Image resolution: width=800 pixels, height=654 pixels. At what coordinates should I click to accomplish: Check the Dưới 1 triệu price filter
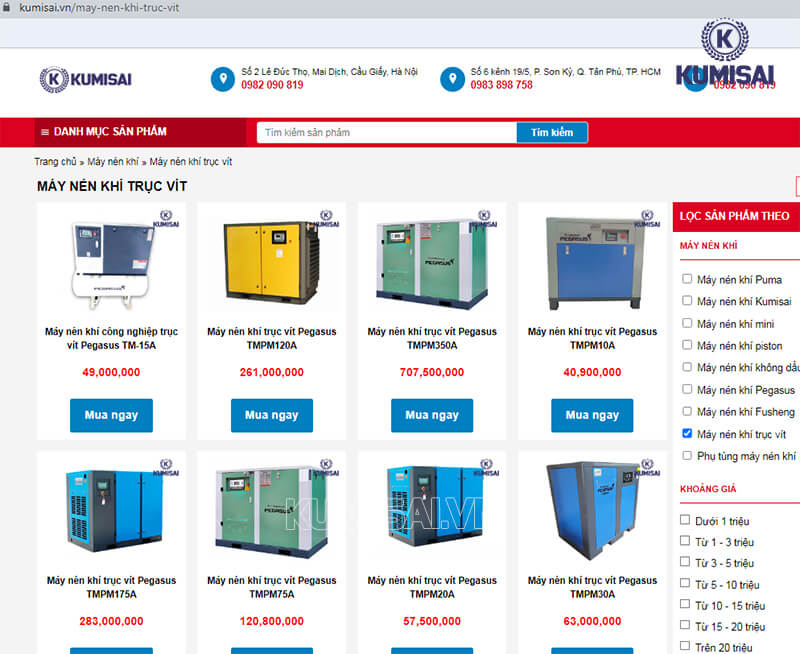click(x=685, y=519)
